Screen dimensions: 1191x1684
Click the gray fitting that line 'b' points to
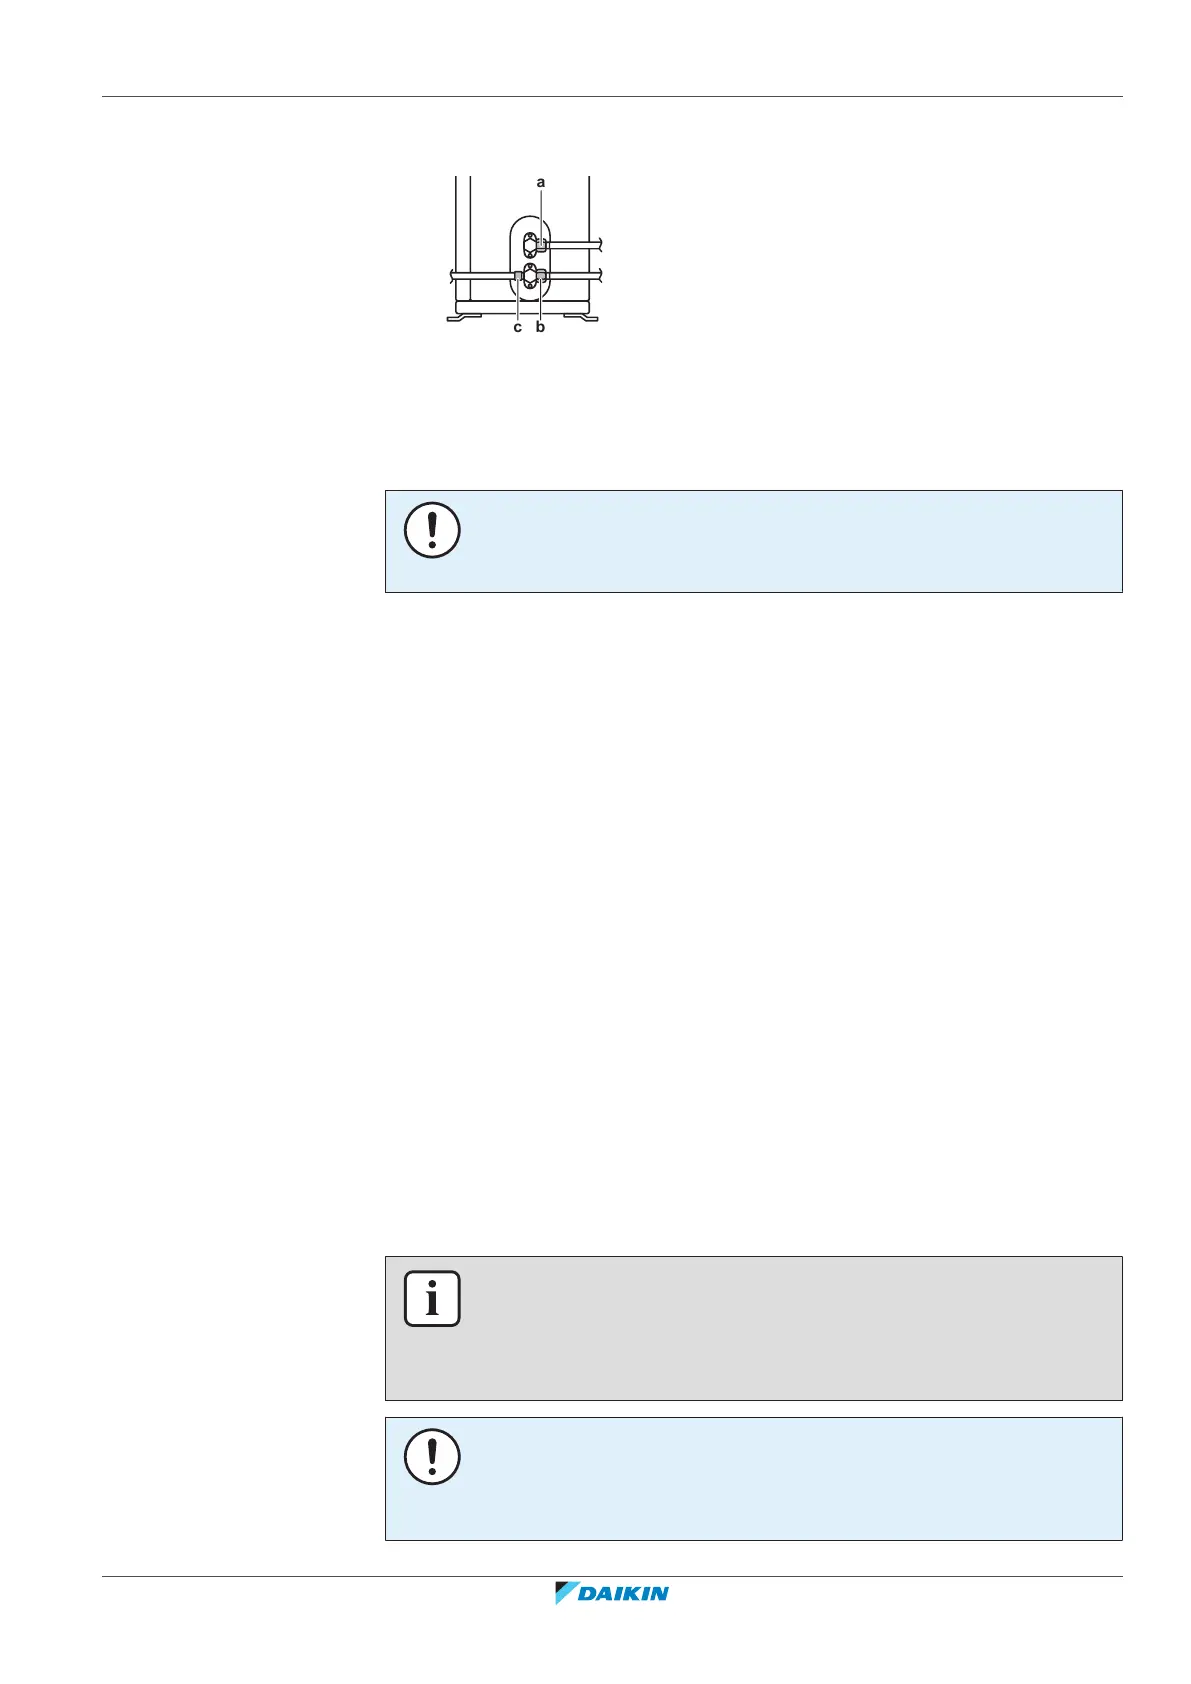[541, 276]
